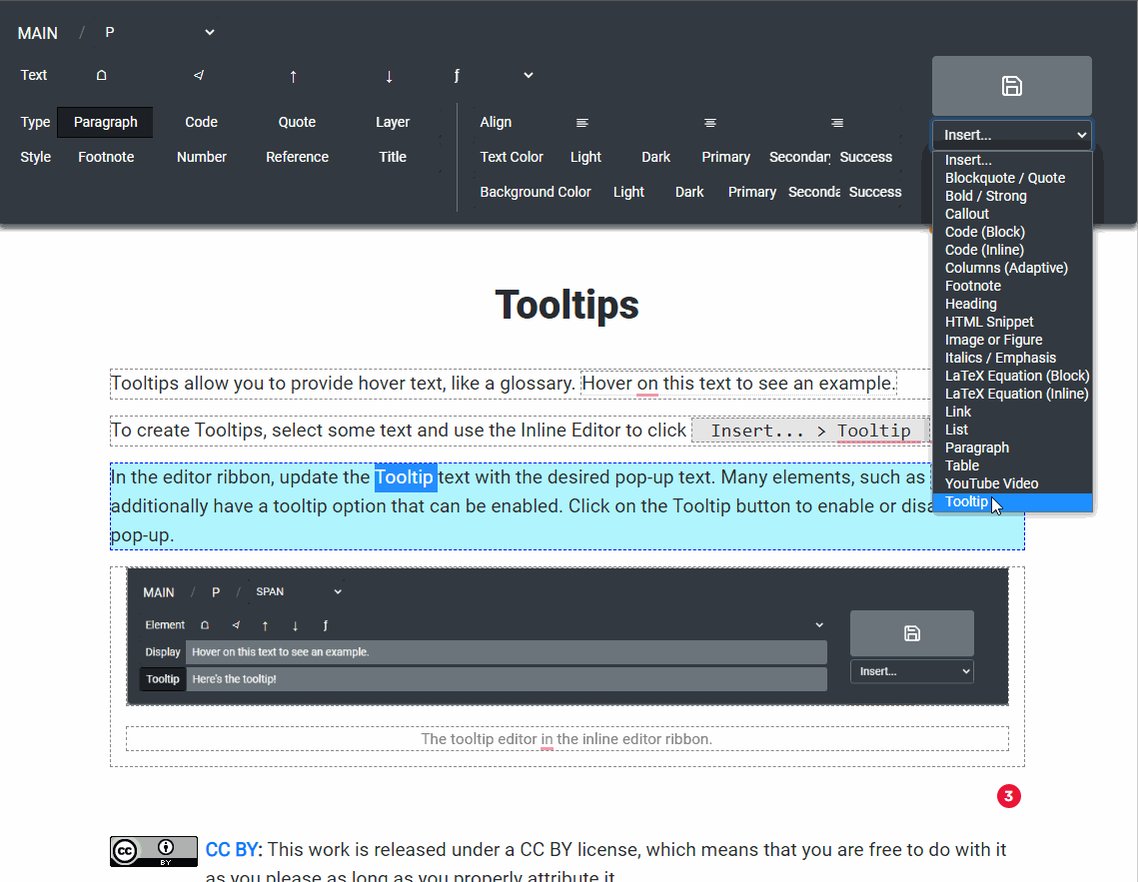Choose Code (Block) in the Insert list
1138x882 pixels.
point(1012,232)
